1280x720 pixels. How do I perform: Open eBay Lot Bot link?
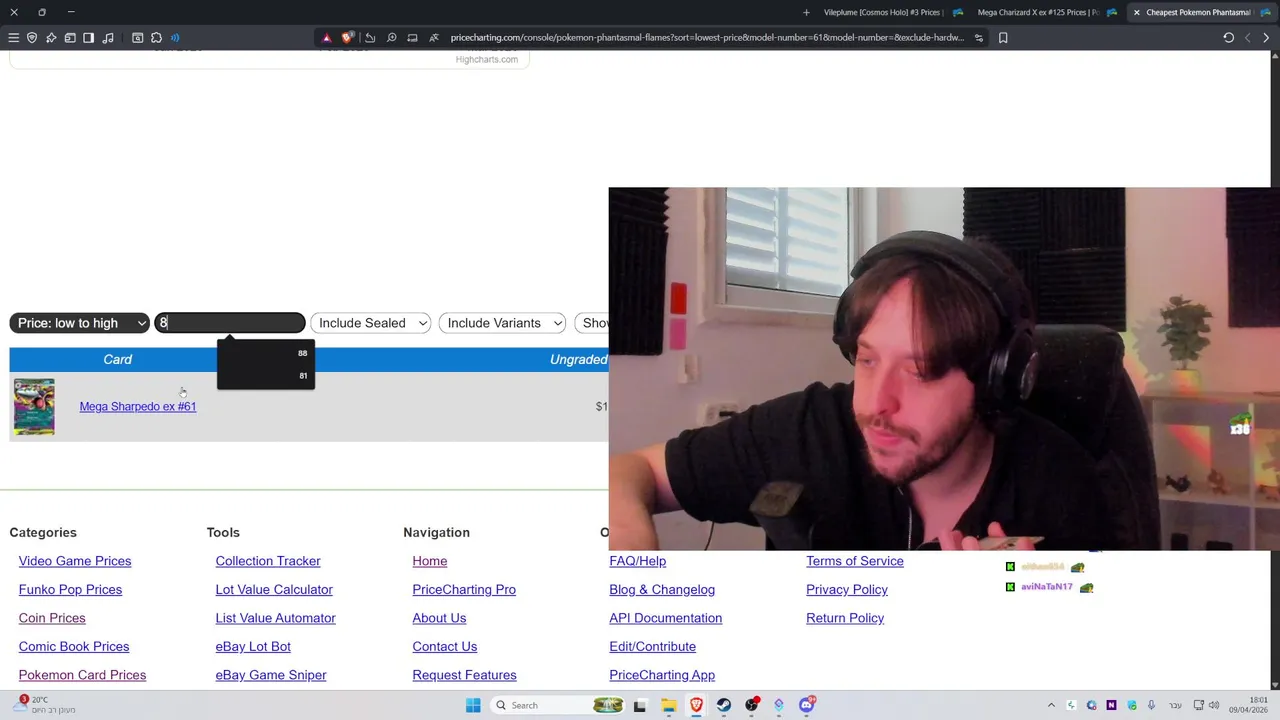(253, 646)
